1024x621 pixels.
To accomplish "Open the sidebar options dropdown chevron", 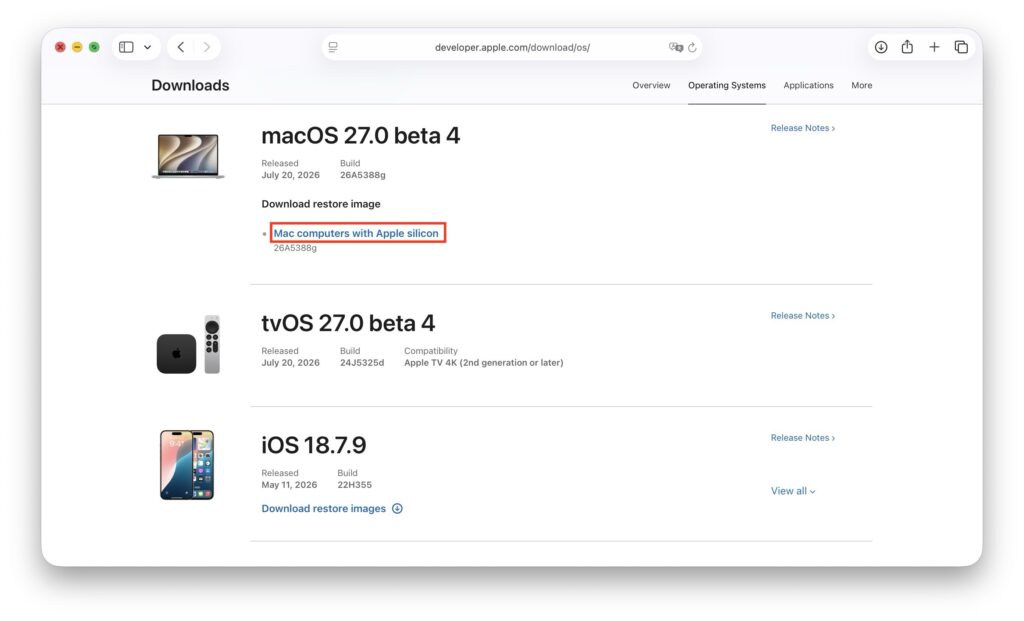I will [x=148, y=47].
